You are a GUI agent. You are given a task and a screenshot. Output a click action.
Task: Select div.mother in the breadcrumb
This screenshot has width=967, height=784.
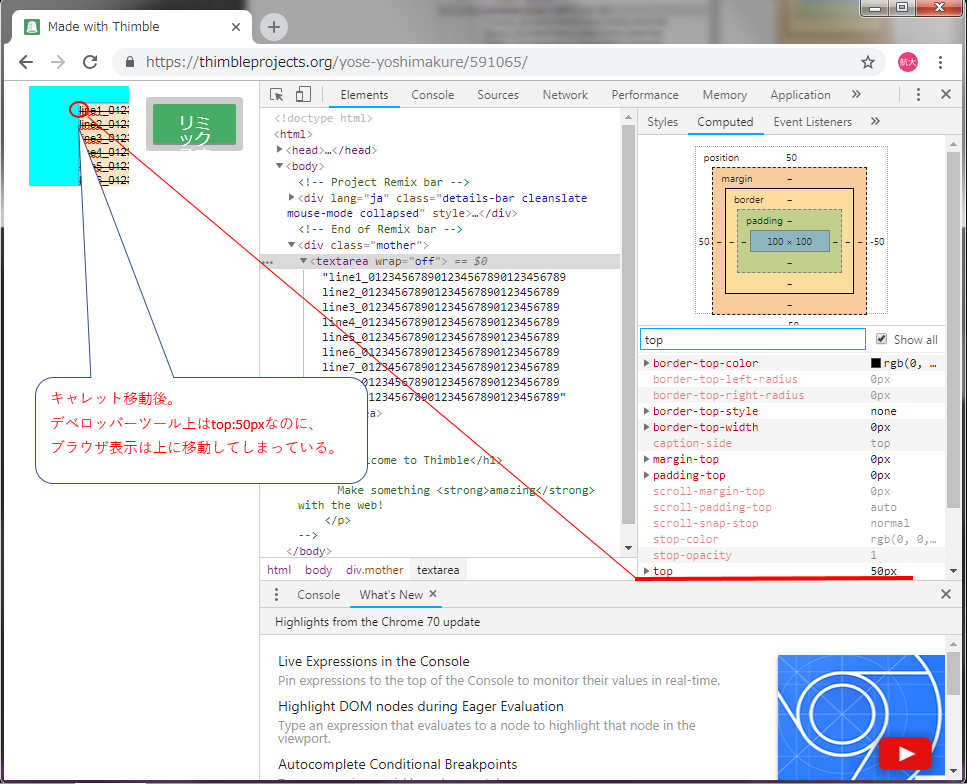[375, 570]
